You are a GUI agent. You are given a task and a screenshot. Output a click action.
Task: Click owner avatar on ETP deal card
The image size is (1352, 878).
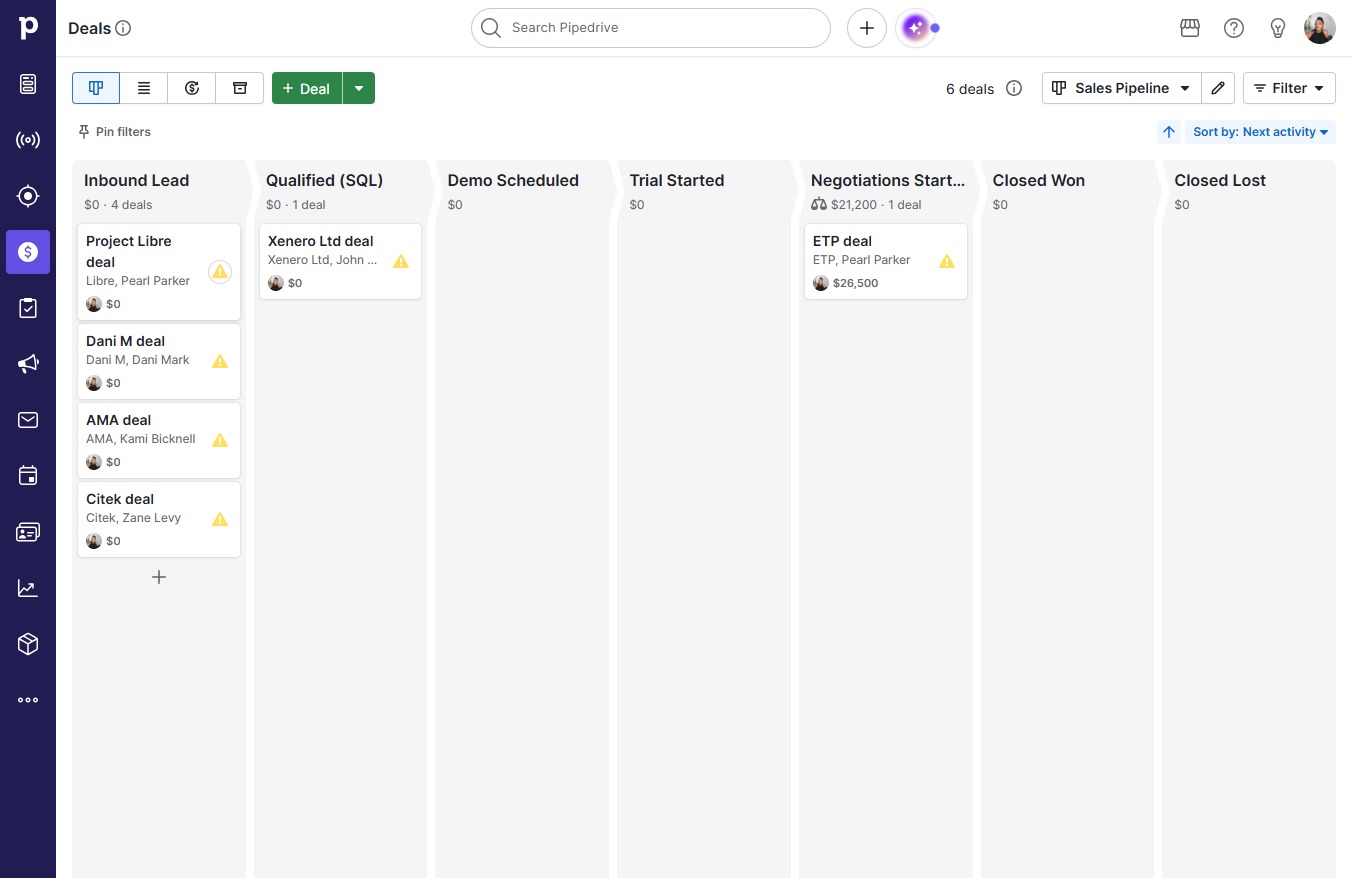(821, 283)
